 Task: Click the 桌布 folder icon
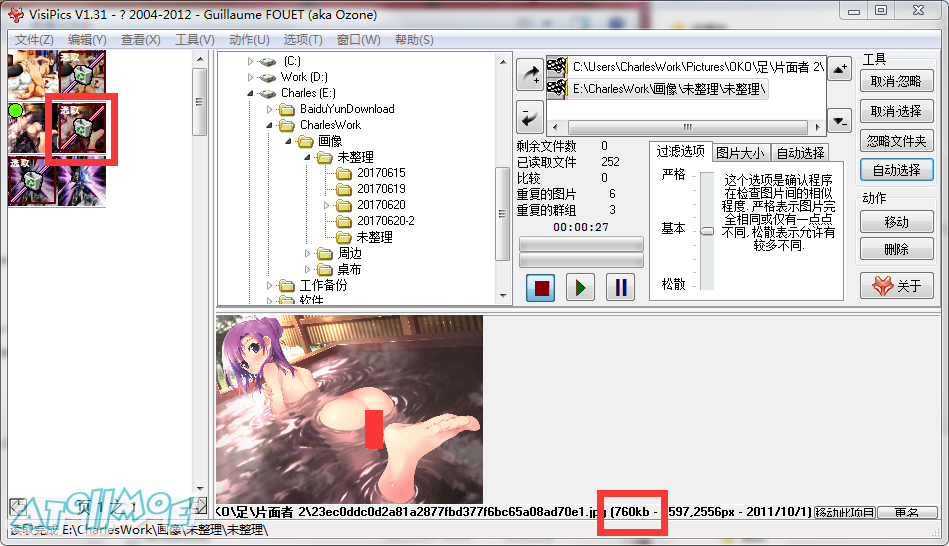(x=324, y=269)
